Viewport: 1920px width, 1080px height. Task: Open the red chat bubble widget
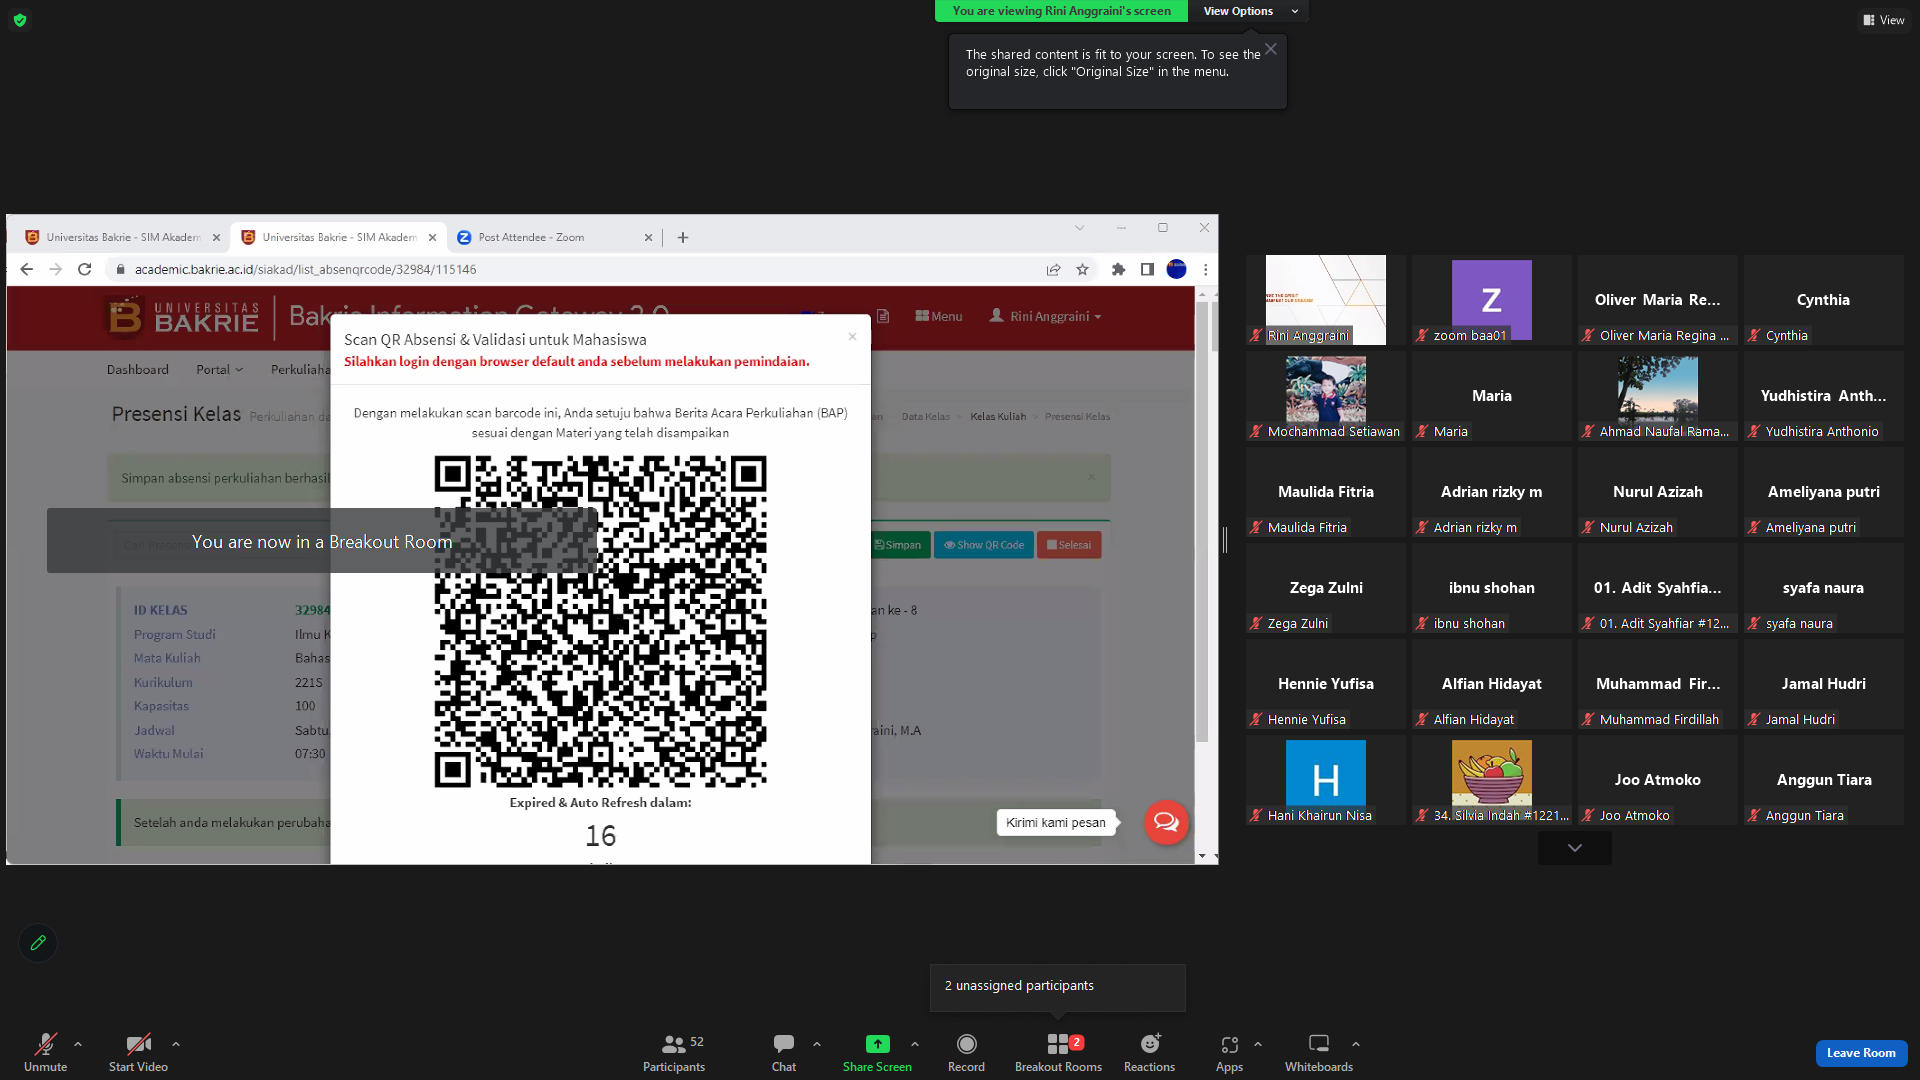(1166, 822)
